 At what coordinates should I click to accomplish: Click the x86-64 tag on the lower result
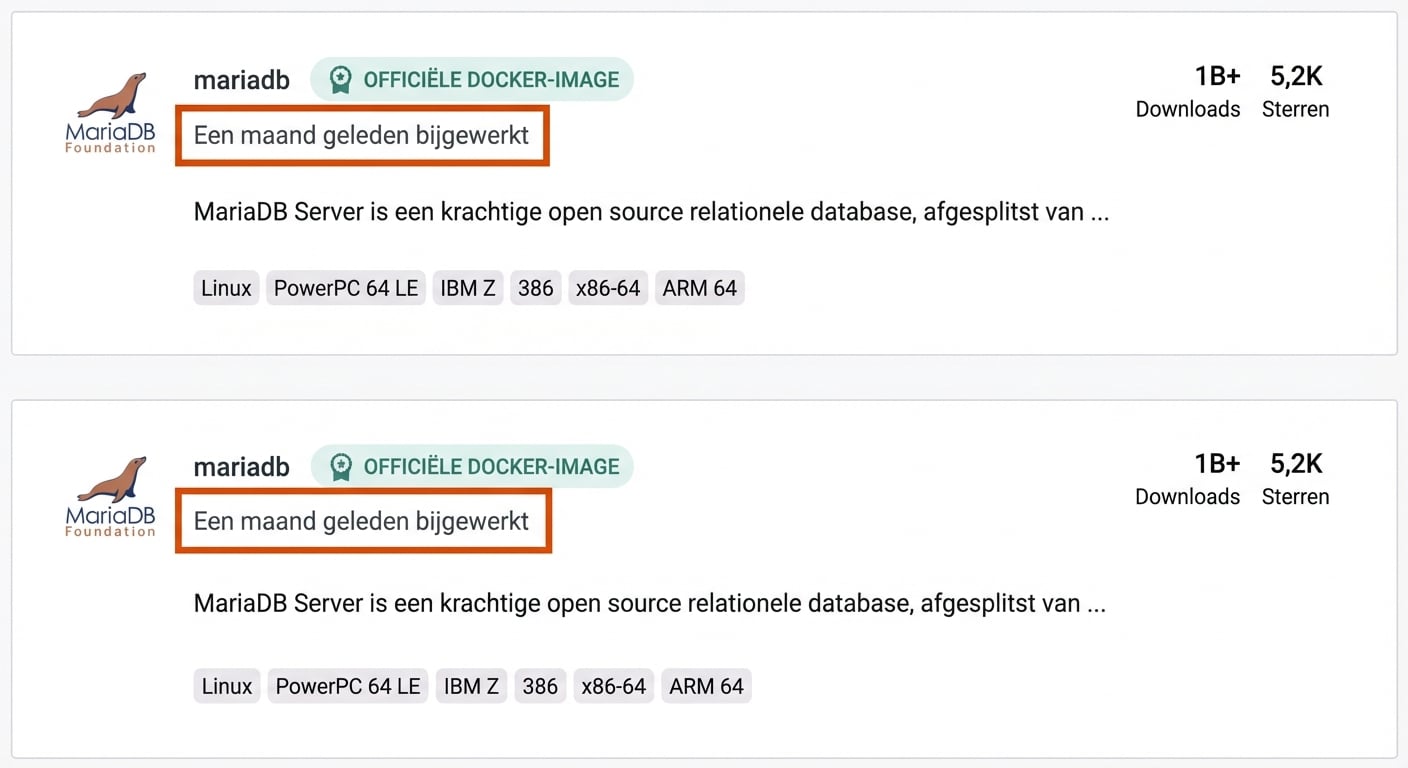pyautogui.click(x=613, y=686)
